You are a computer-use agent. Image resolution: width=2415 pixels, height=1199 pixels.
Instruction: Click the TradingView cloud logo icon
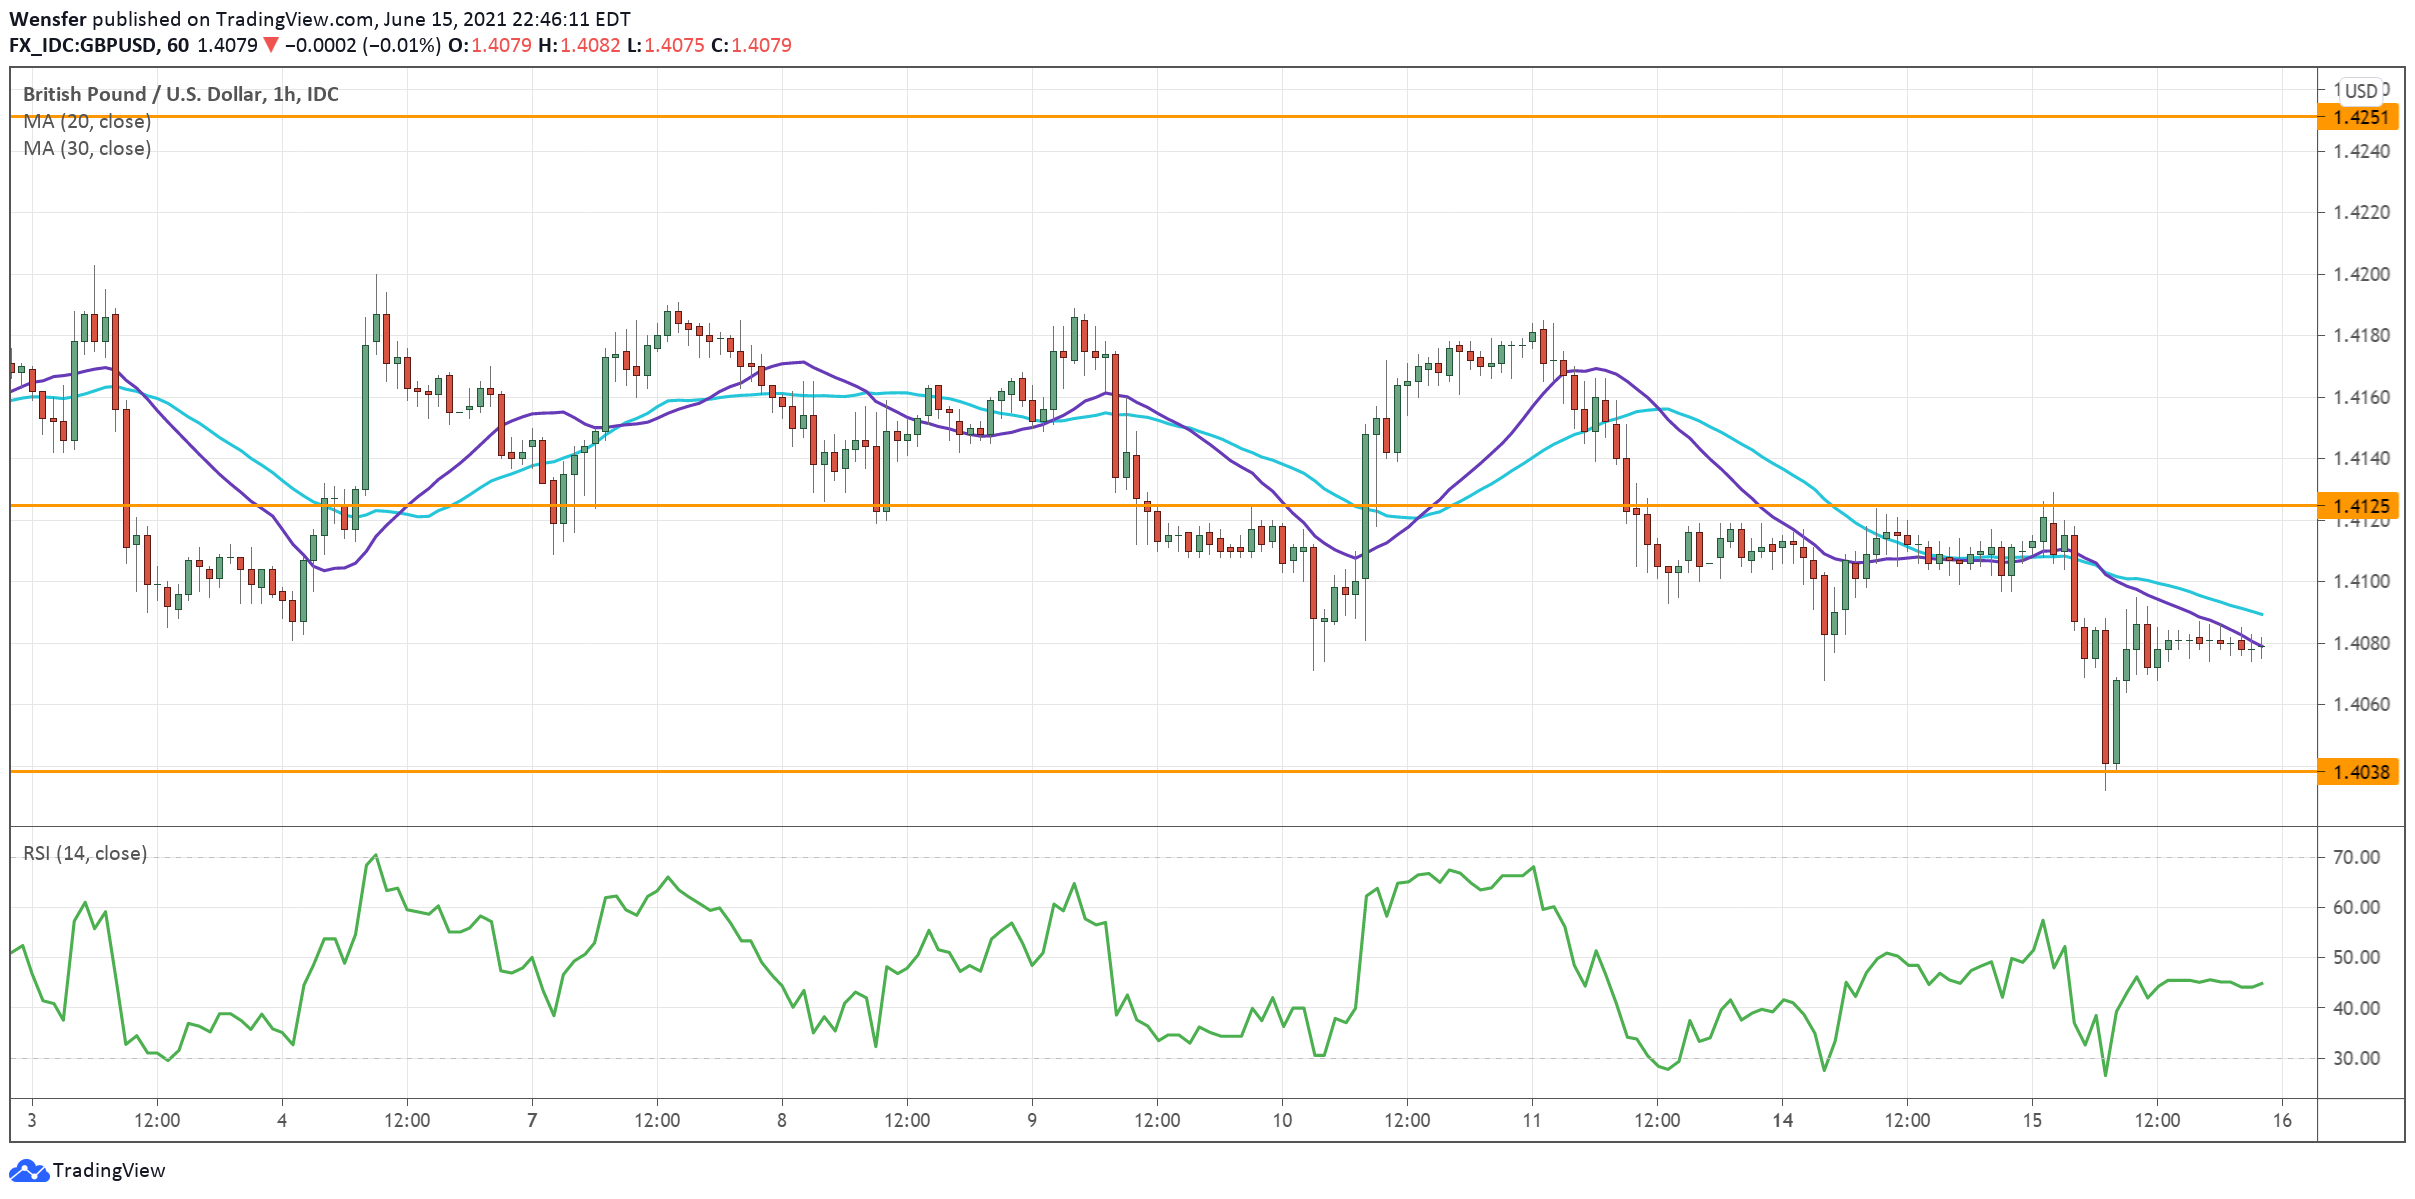point(27,1170)
